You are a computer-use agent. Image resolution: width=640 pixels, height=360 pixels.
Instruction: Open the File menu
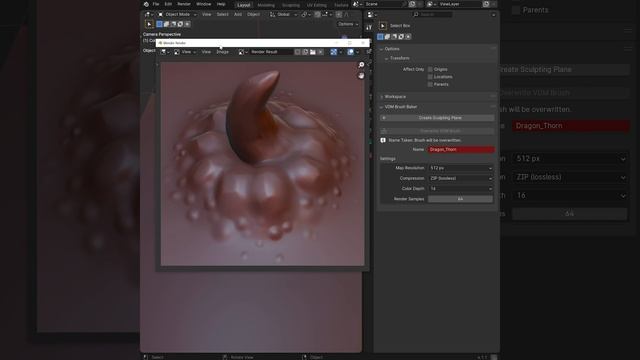tap(156, 4)
